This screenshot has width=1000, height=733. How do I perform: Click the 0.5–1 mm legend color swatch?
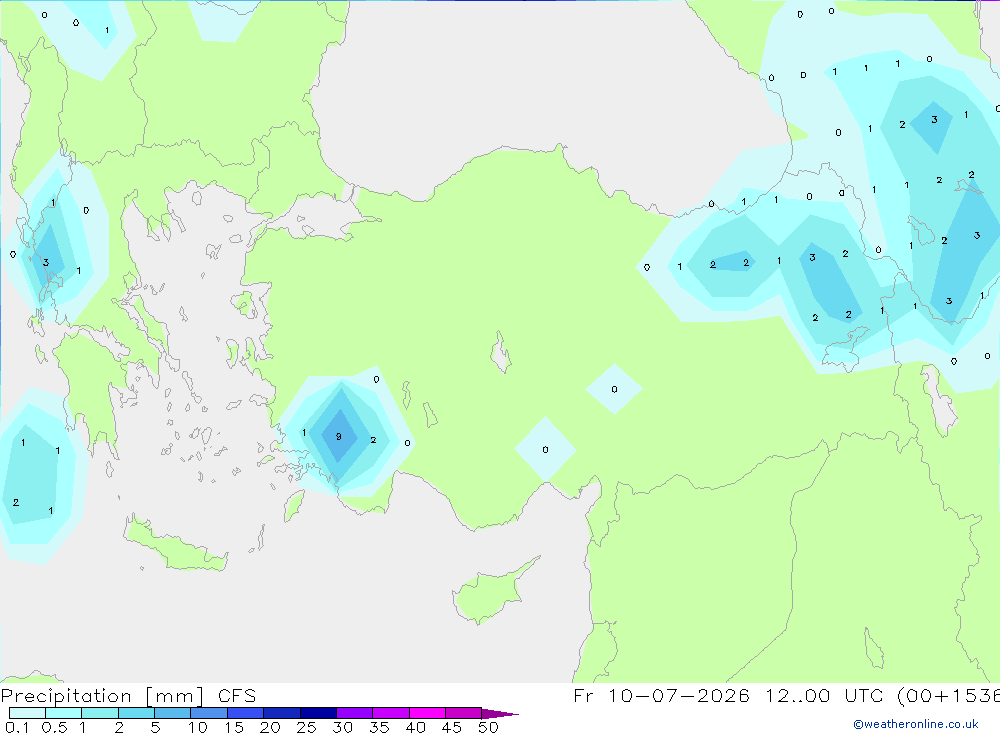(64, 713)
